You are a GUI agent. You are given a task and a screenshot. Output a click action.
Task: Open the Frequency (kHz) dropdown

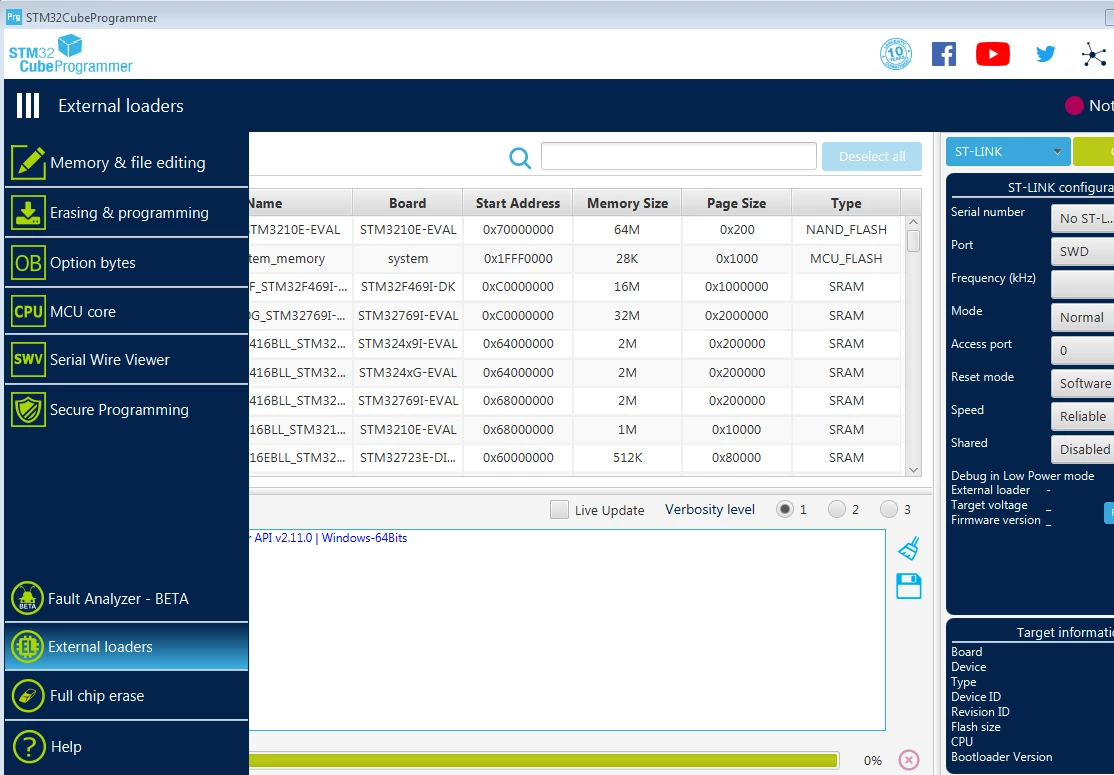click(1082, 284)
